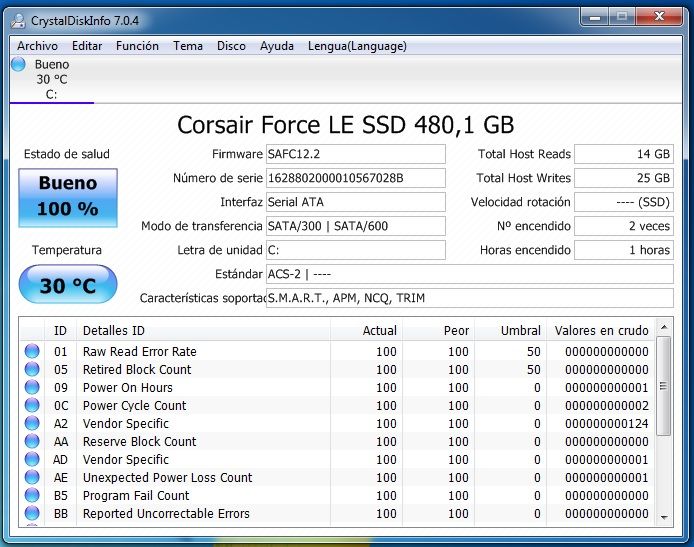This screenshot has width=694, height=547.
Task: Click the blue status orb for drive C:
Action: (x=18, y=65)
